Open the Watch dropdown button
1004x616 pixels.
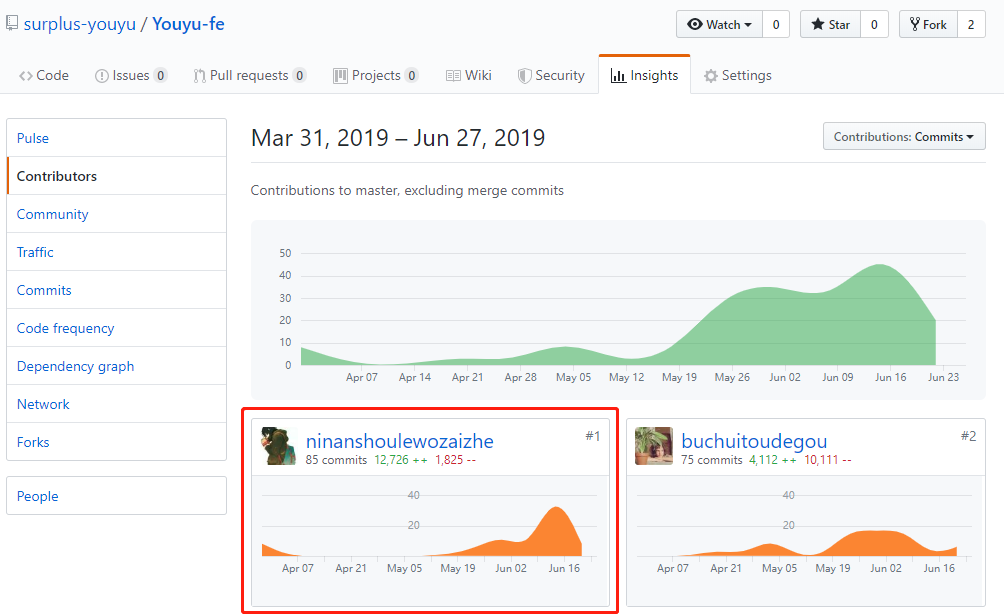click(x=719, y=24)
